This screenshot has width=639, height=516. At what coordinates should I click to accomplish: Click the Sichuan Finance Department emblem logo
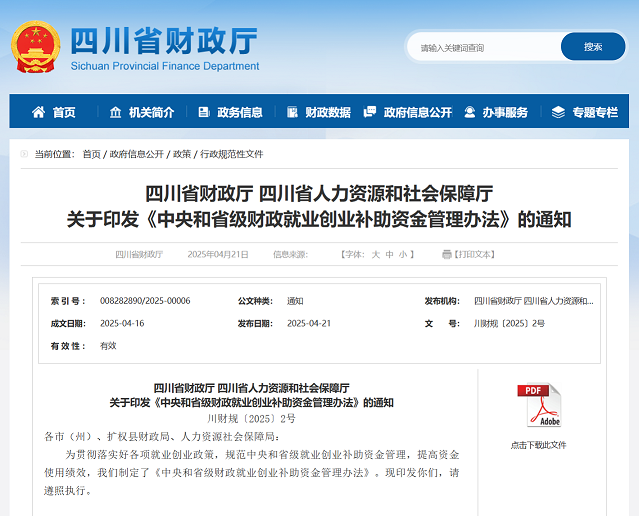click(x=36, y=46)
